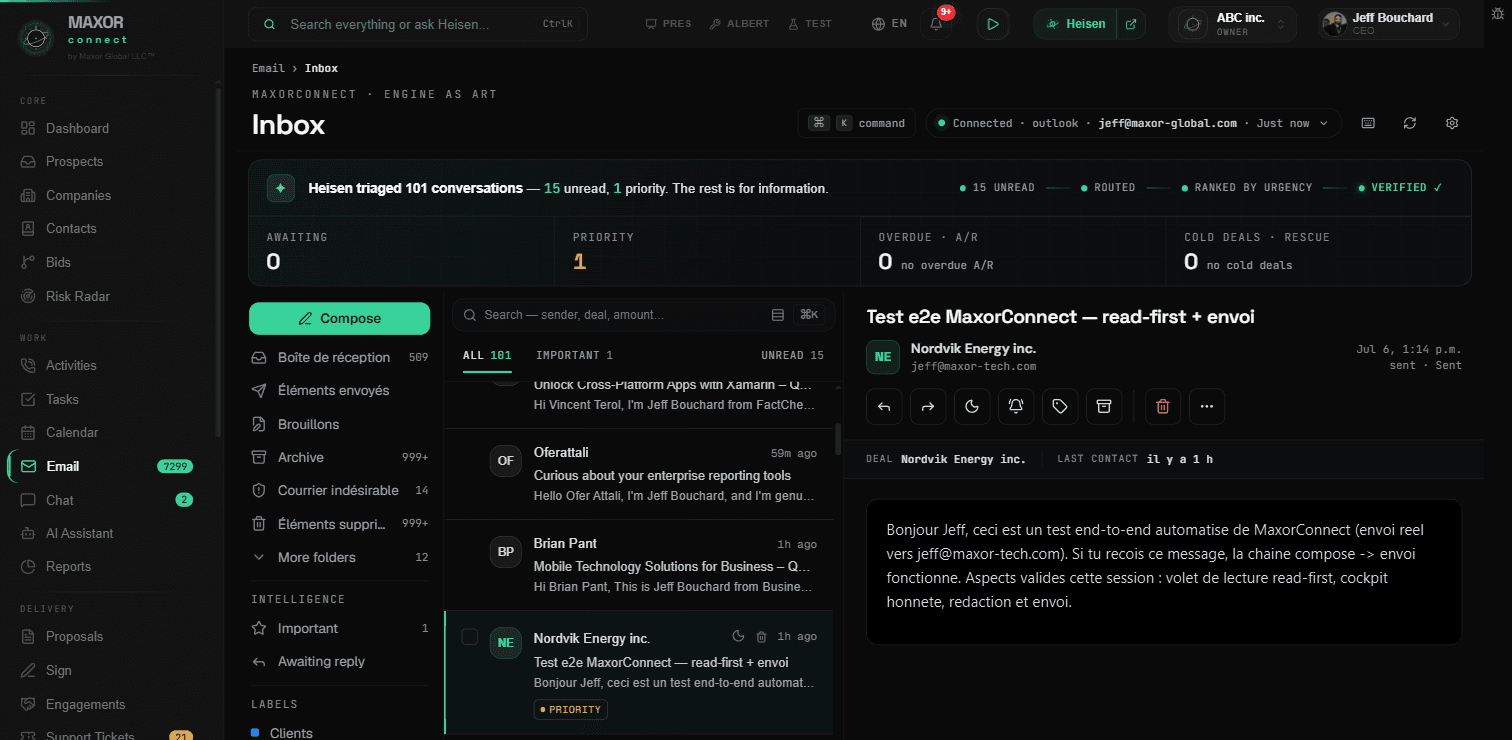Open the Important intelligence filter
Screen dimensions: 1512x740
click(x=339, y=628)
